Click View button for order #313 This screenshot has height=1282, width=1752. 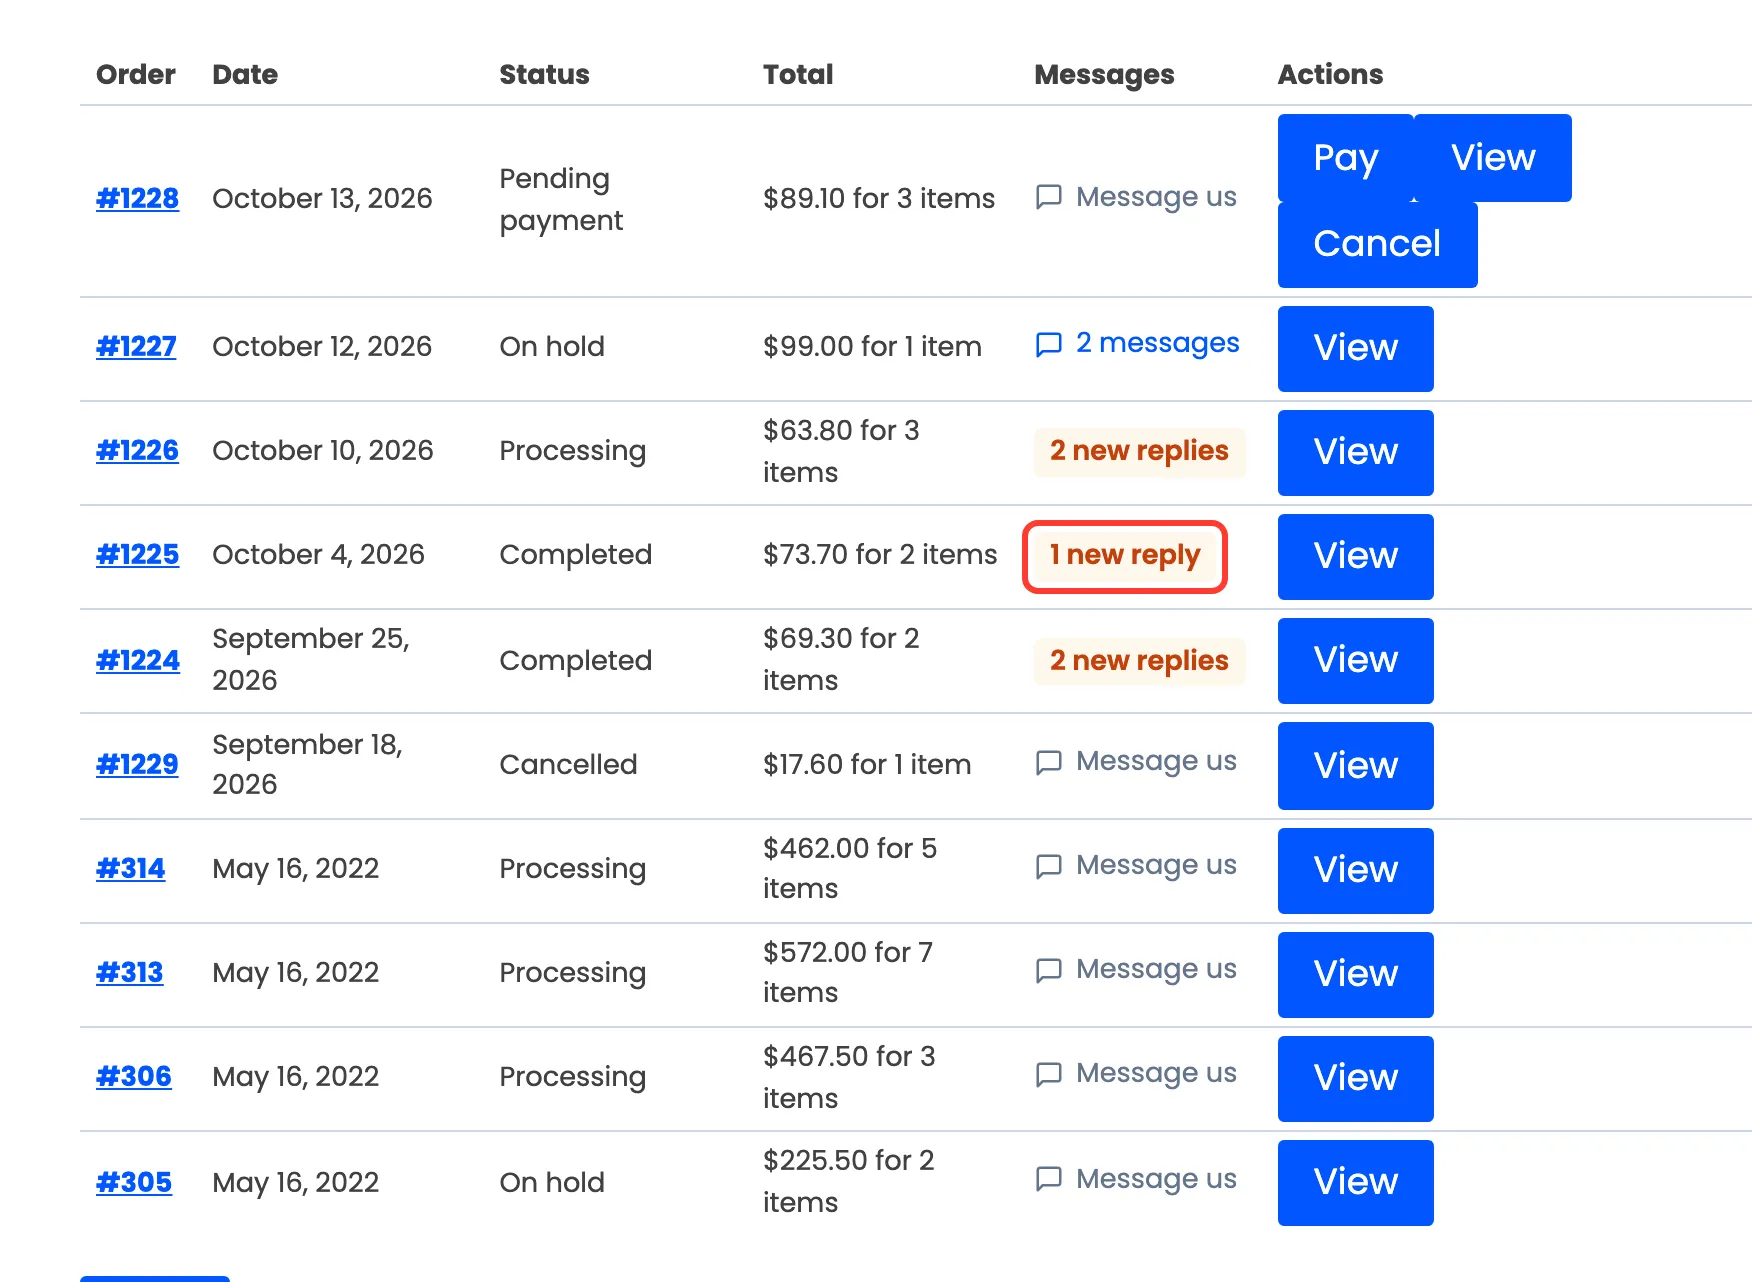tap(1355, 974)
